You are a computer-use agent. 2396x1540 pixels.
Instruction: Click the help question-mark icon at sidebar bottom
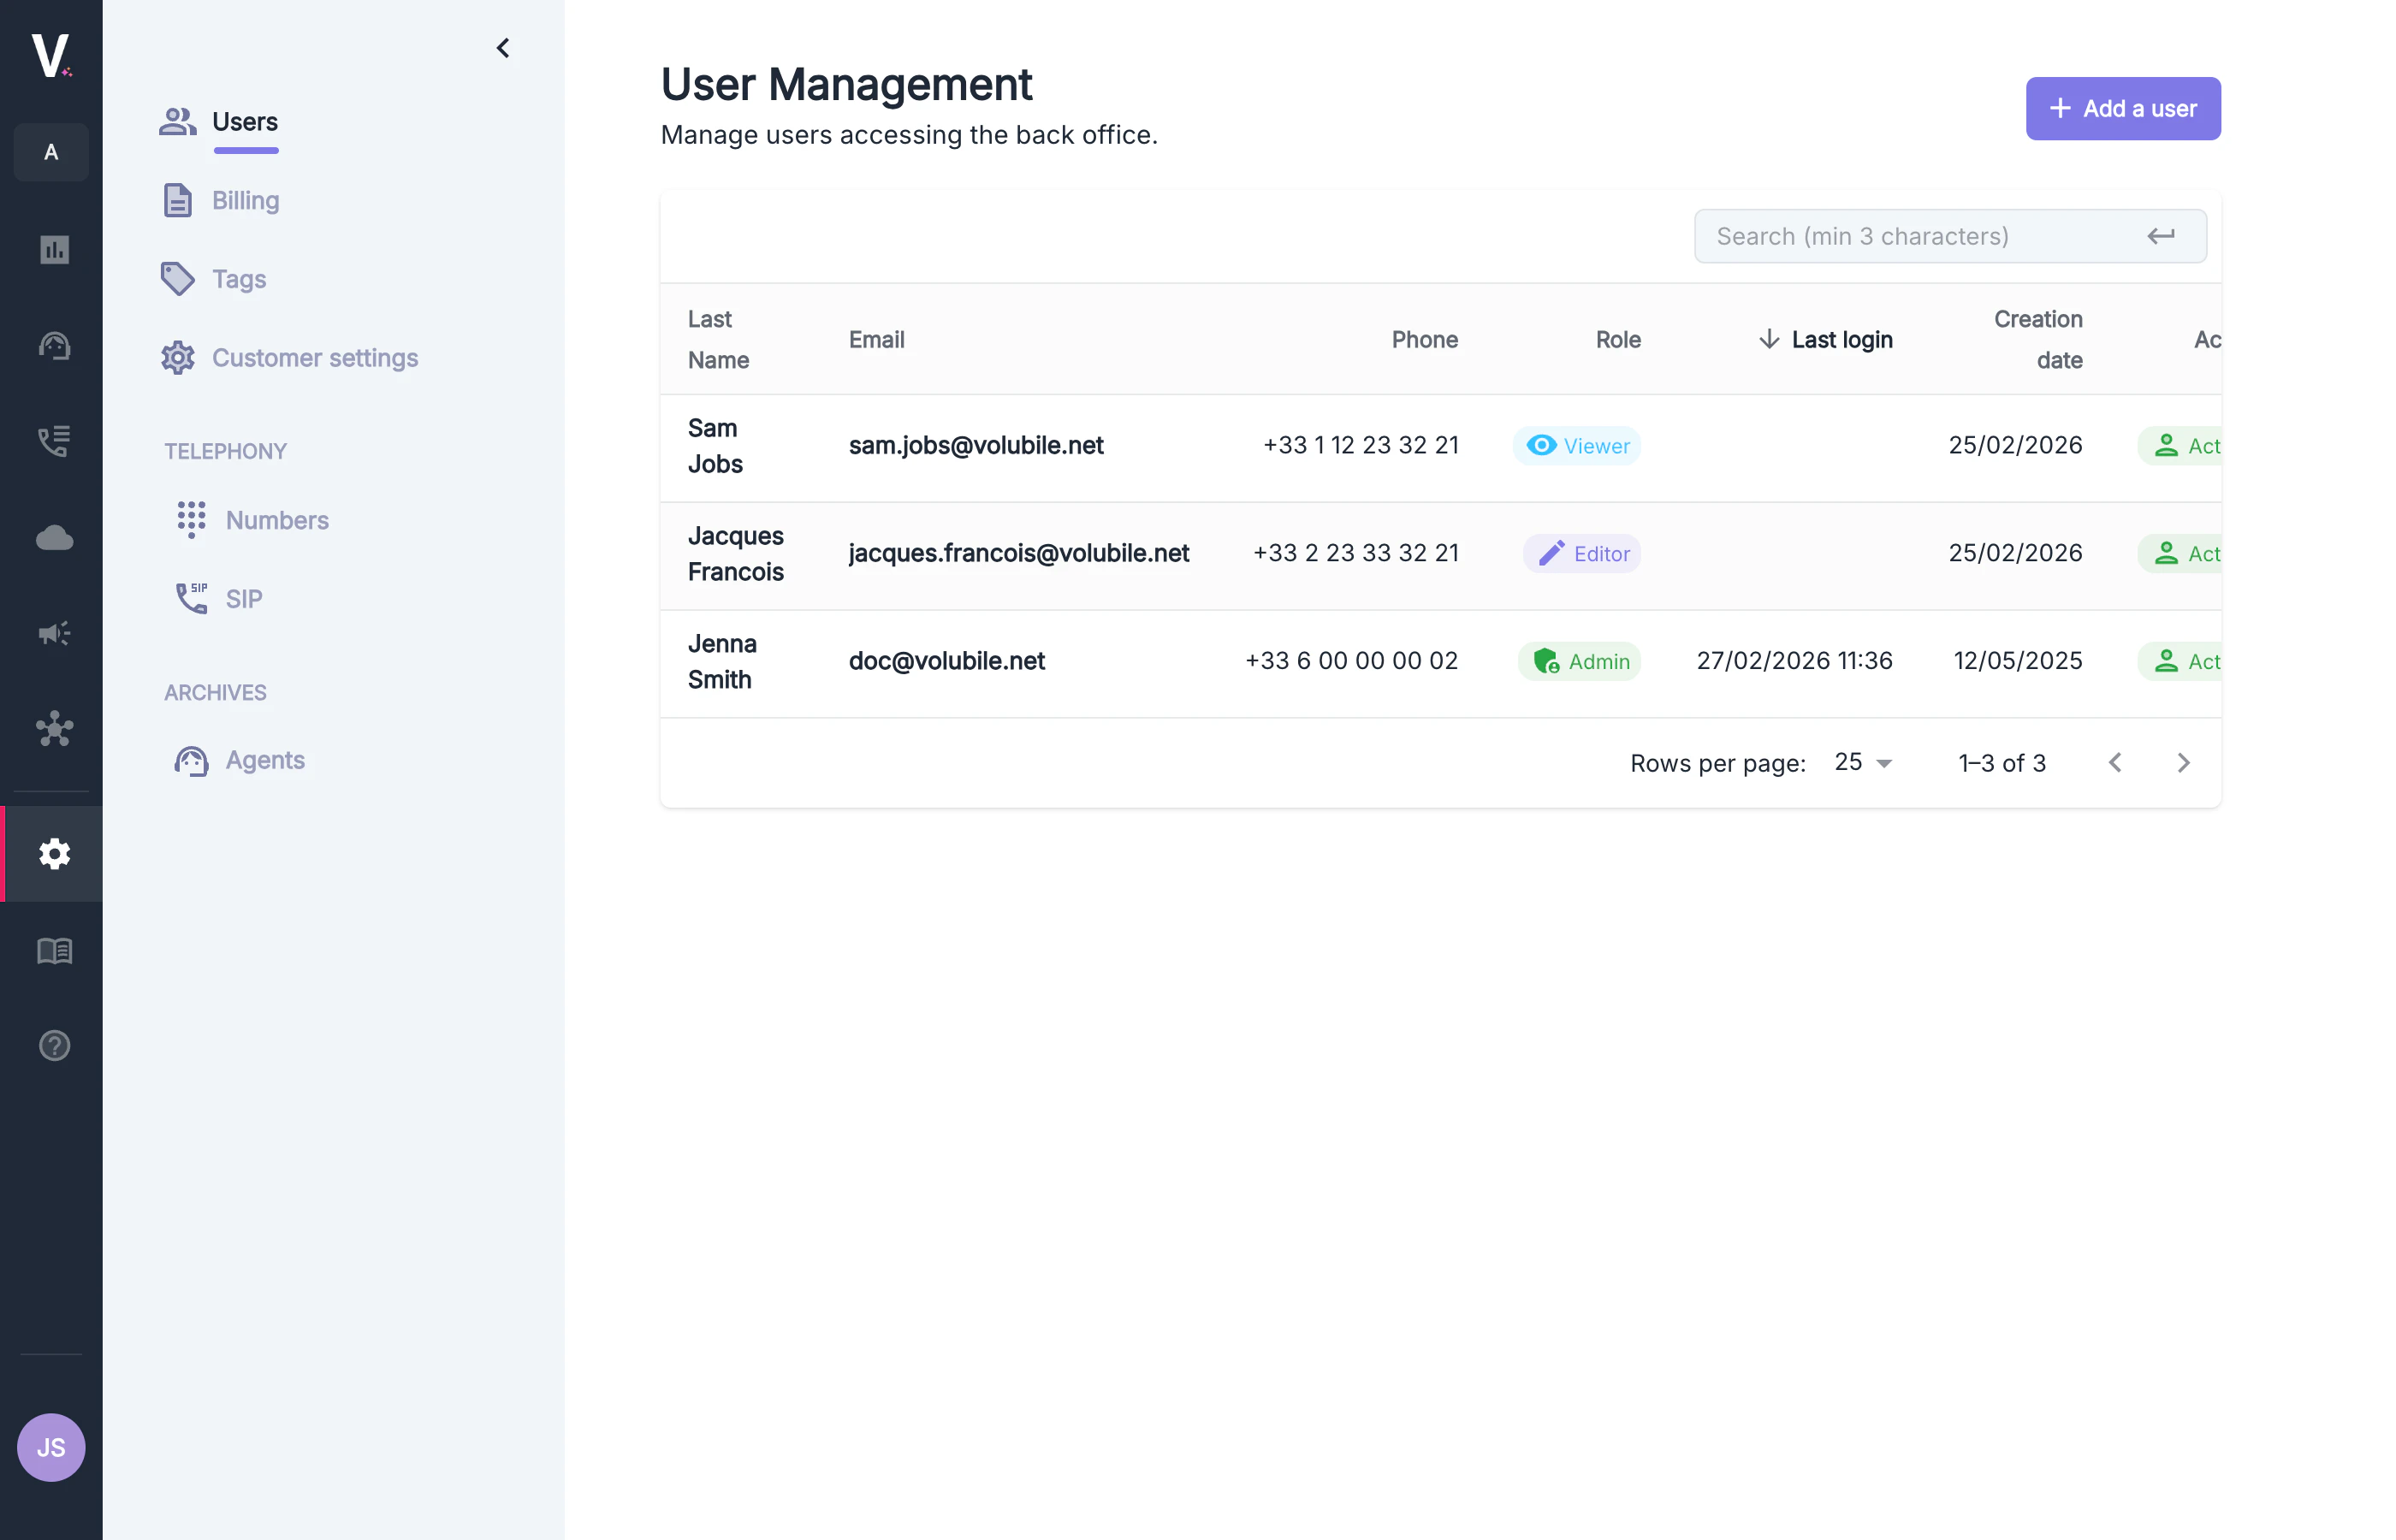(51, 1045)
